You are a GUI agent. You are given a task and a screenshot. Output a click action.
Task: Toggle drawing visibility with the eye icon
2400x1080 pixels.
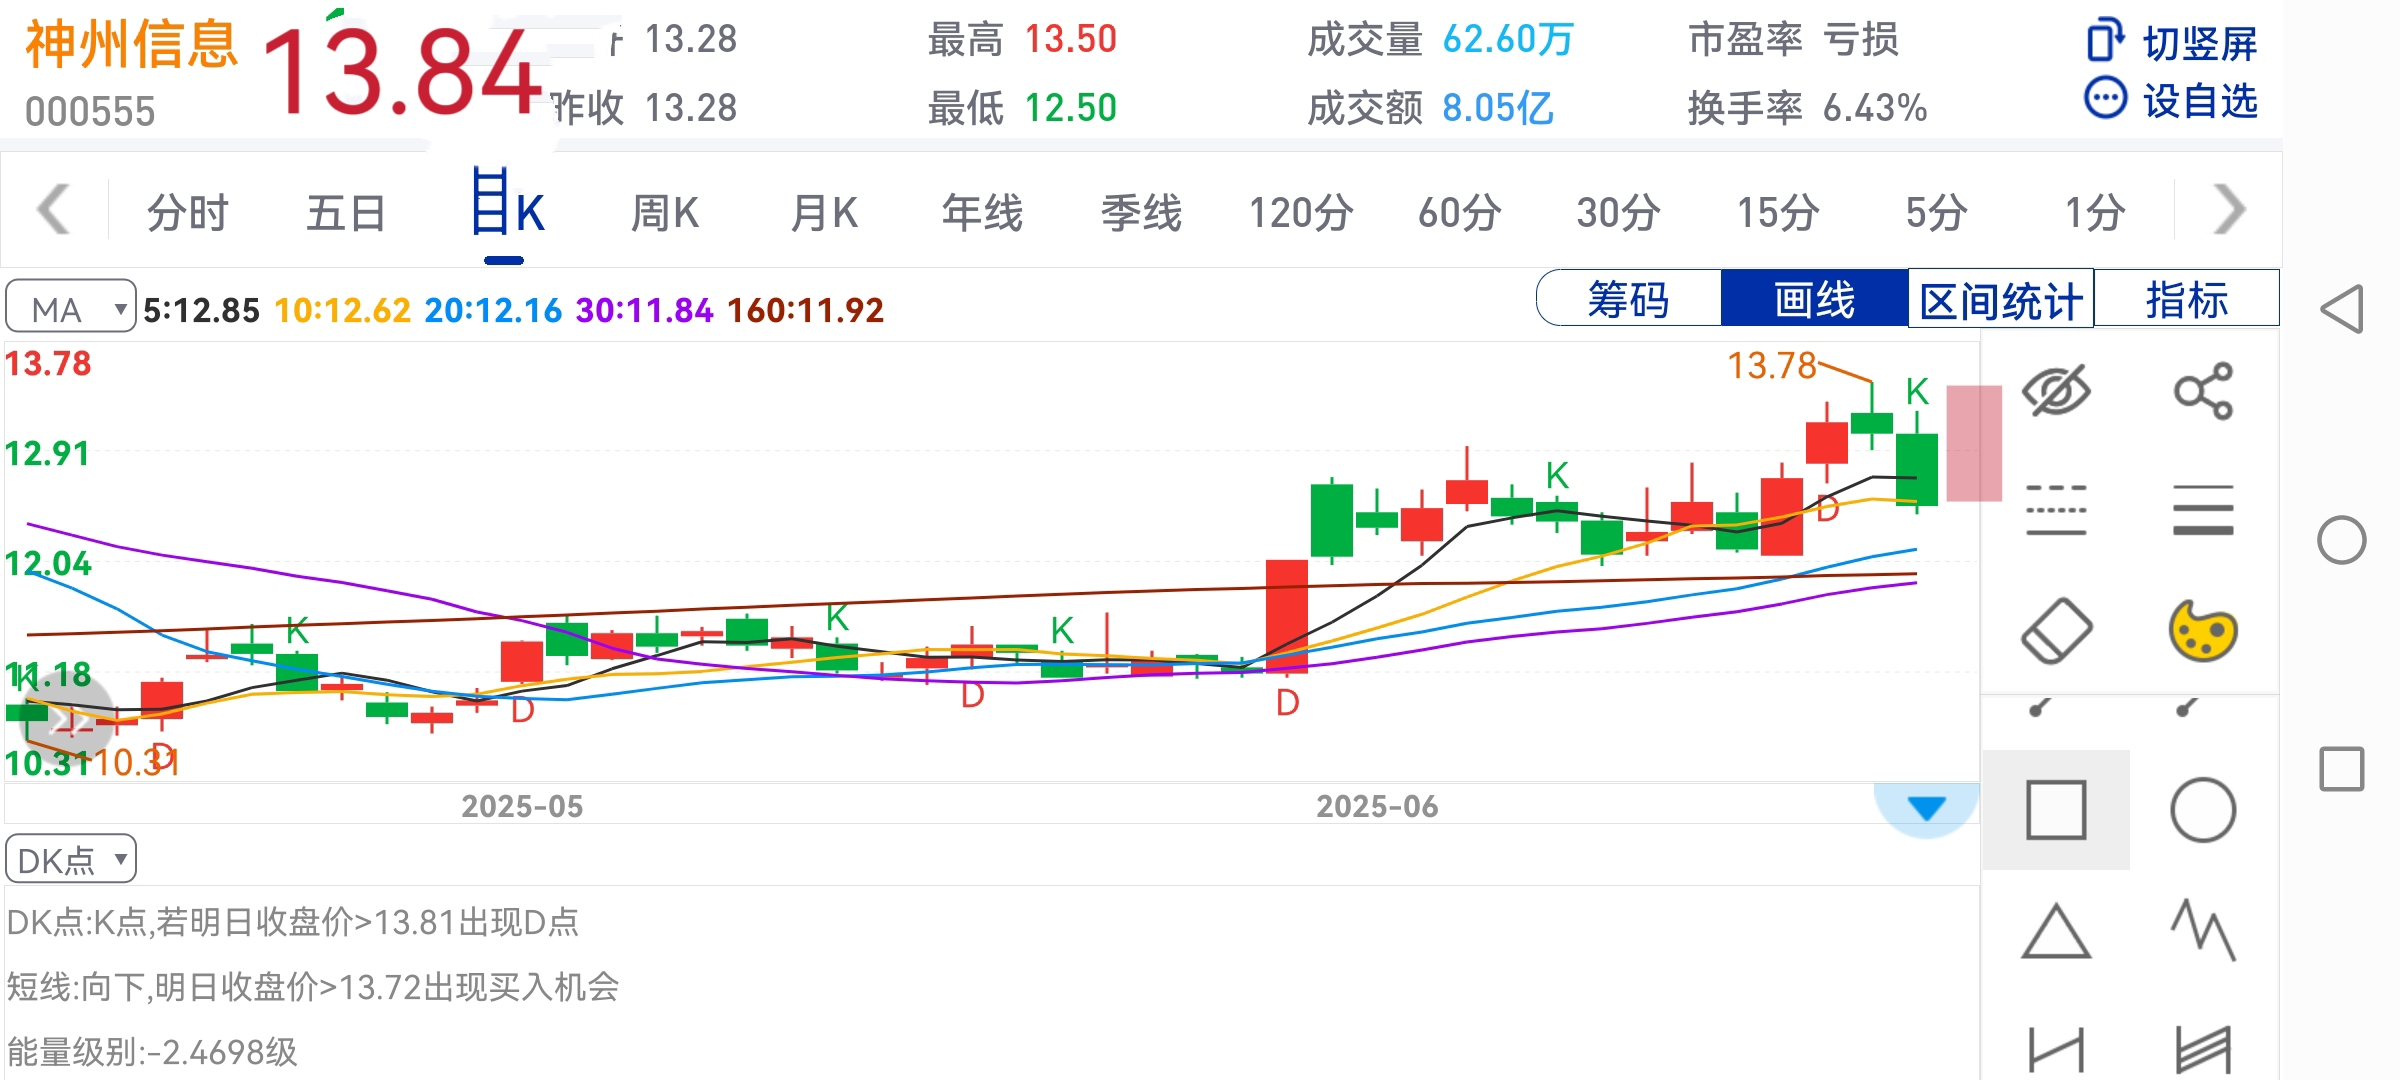click(2056, 390)
